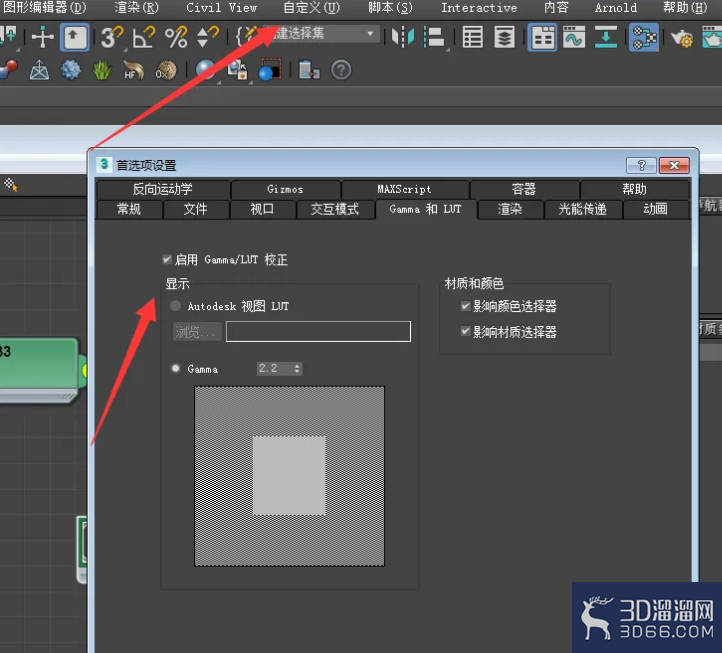Click the LUT file path field
Viewport: 722px width, 653px height.
(318, 332)
